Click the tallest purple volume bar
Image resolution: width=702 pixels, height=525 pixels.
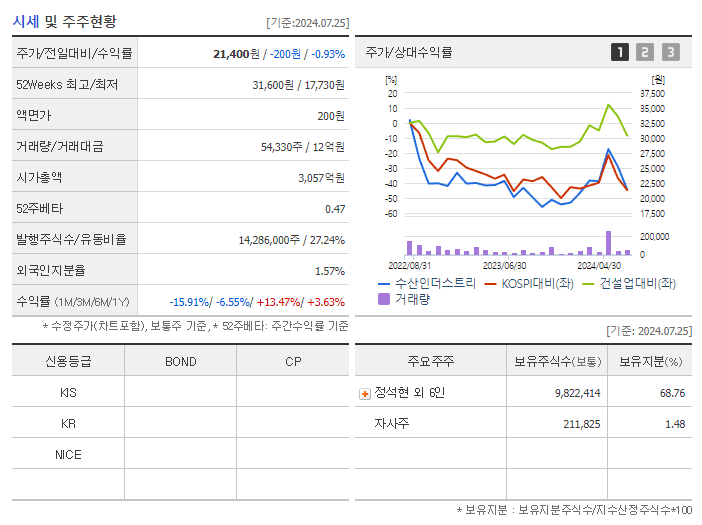[608, 243]
